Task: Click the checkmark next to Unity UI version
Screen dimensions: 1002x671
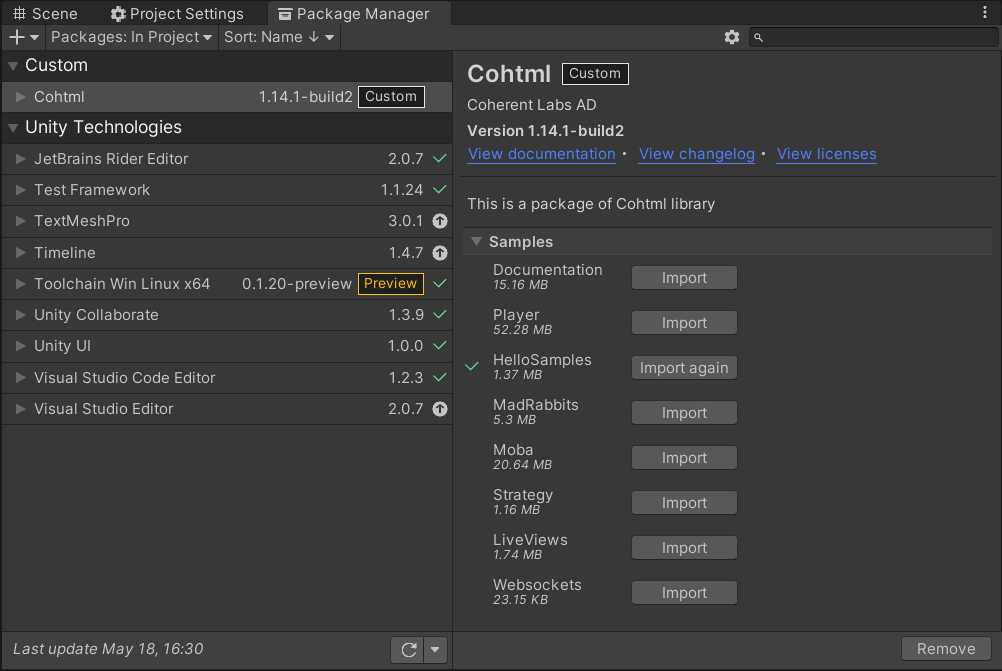Action: [440, 346]
